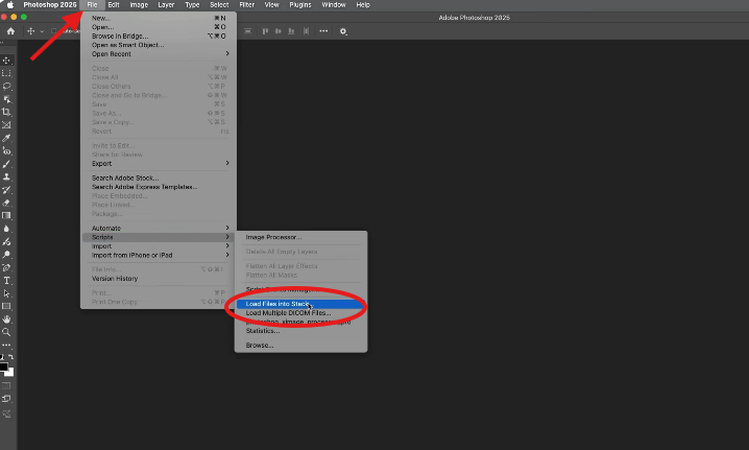Screen dimensions: 749x450
Task: Choose Open as Smart Object...
Action: click(159, 45)
